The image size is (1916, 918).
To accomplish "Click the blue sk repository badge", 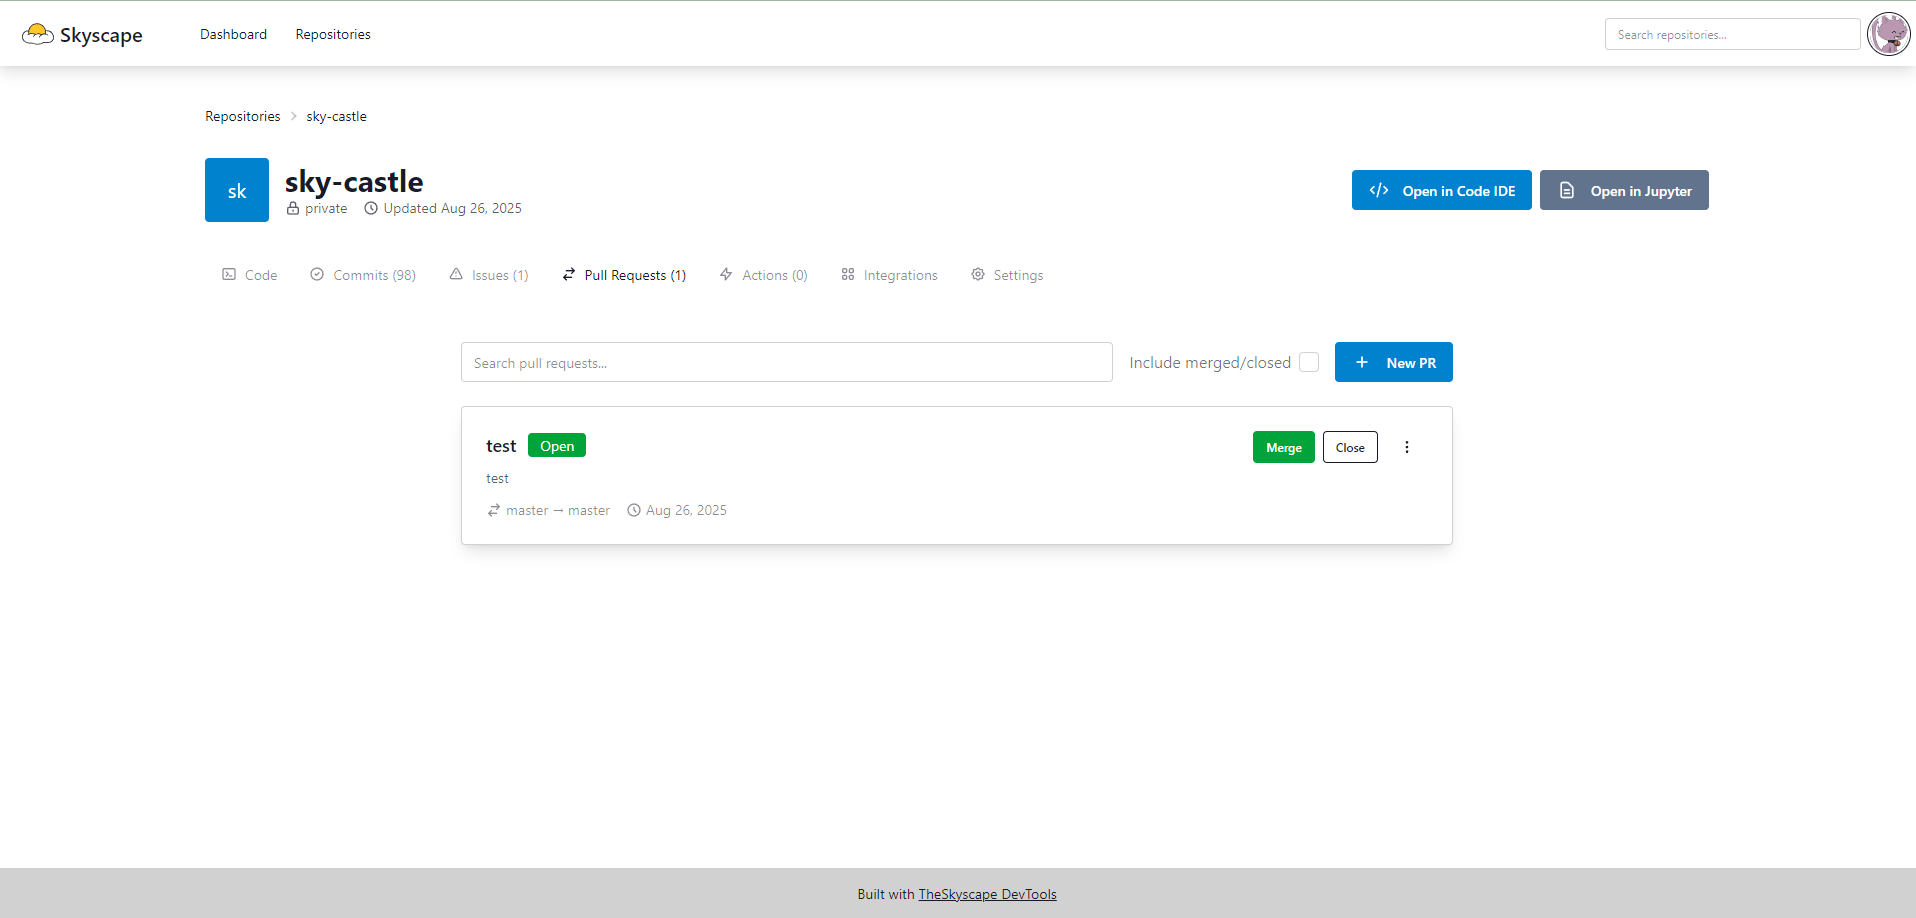I will pos(237,190).
